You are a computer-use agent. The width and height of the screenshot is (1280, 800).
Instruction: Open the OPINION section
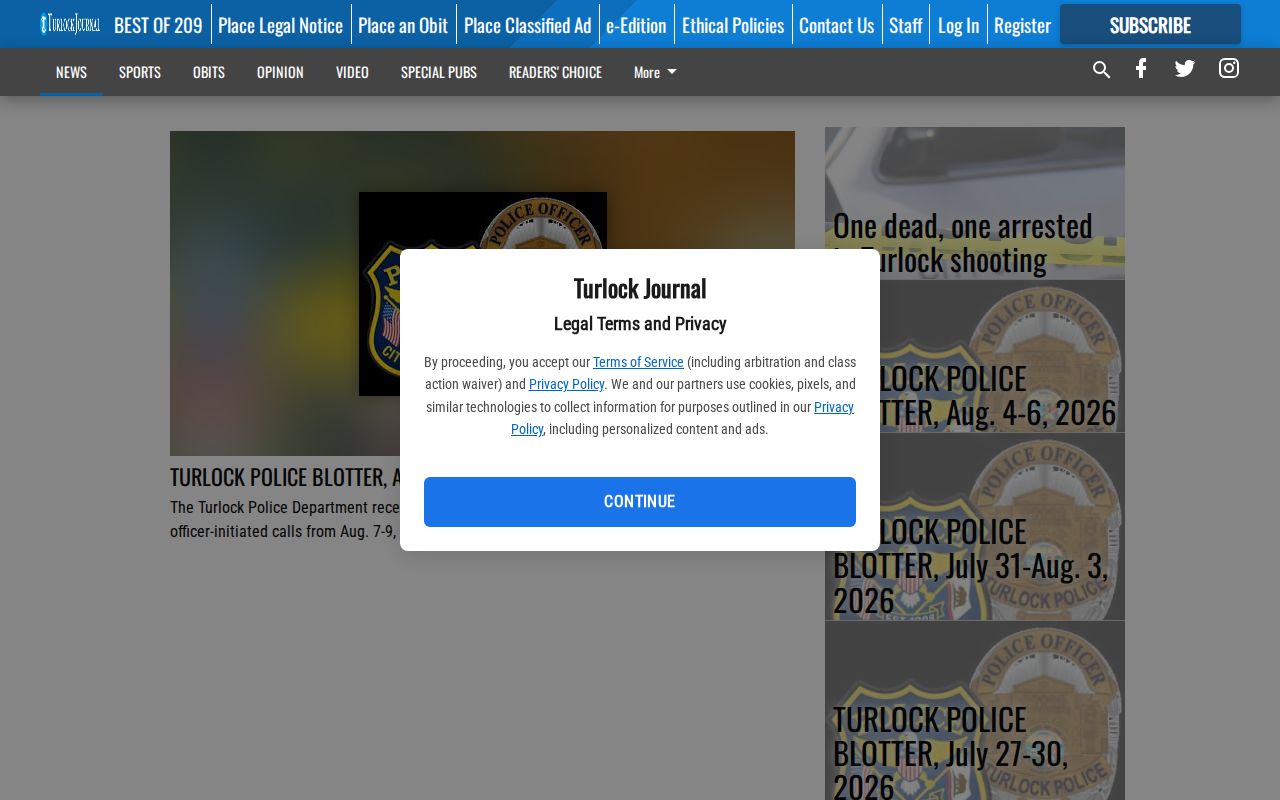coord(280,72)
